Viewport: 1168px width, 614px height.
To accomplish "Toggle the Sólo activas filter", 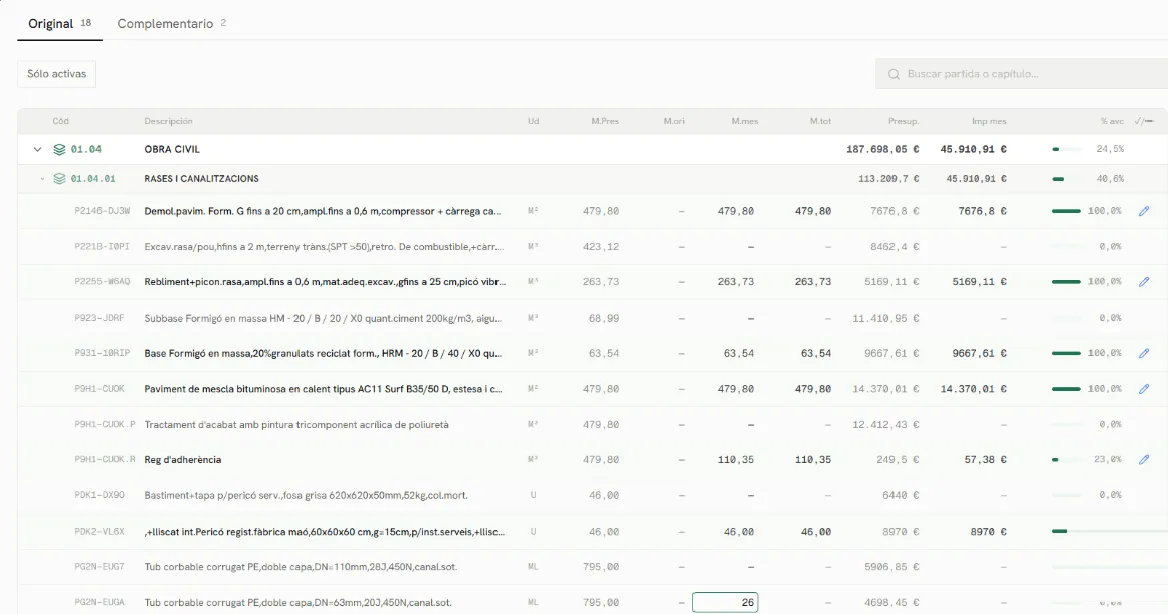I will pos(57,74).
